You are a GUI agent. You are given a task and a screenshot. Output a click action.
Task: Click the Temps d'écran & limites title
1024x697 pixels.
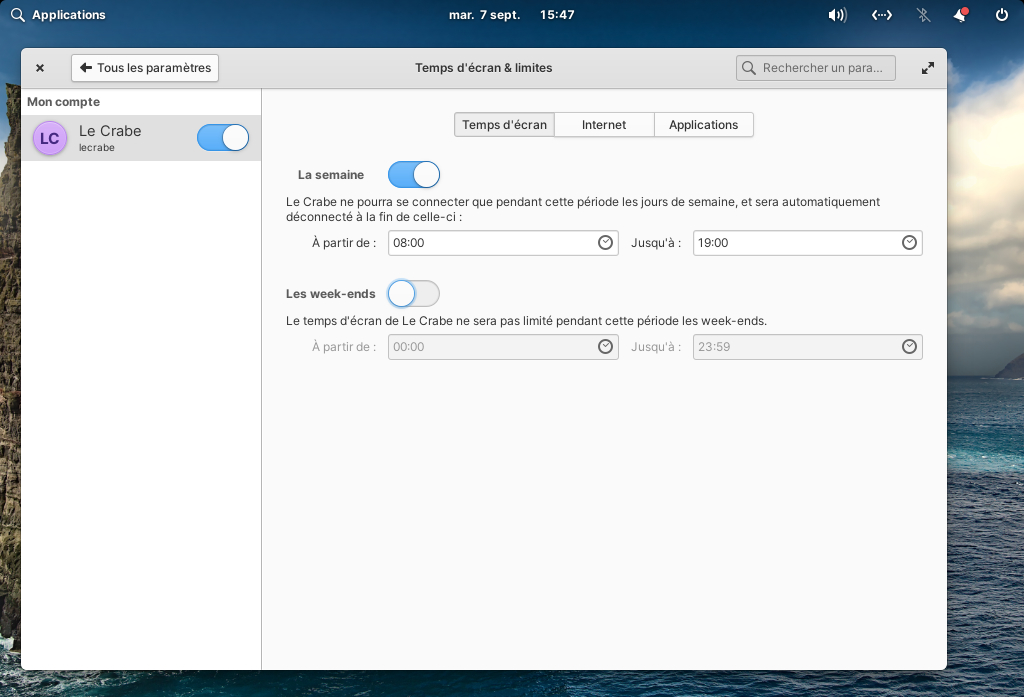pos(483,68)
